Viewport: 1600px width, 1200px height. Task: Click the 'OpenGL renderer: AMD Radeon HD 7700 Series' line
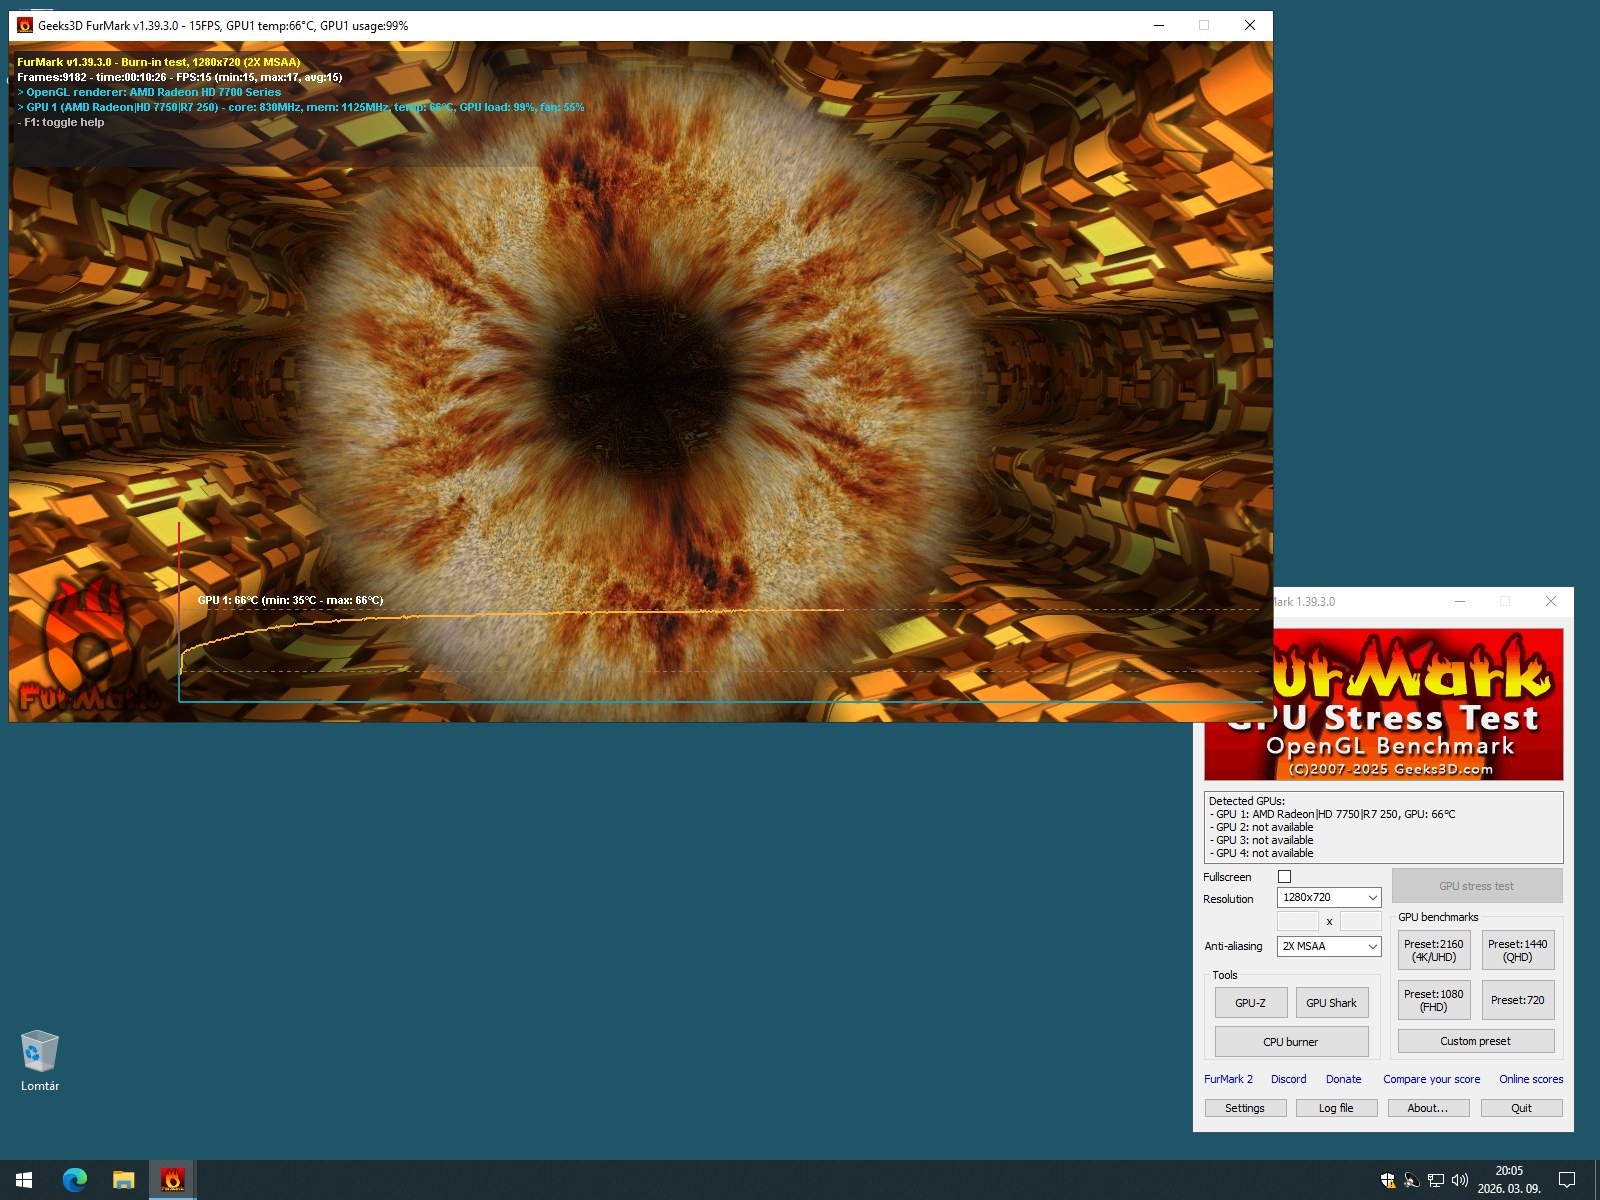coord(150,92)
